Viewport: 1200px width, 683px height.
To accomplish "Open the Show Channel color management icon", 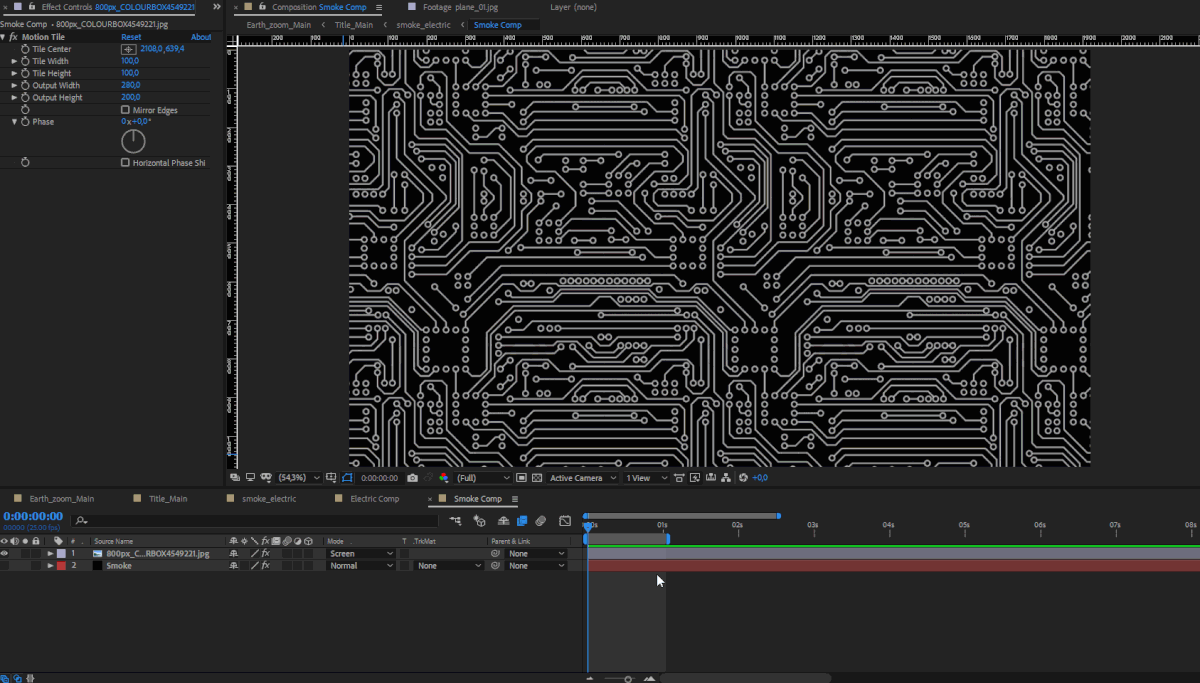I will coord(445,478).
